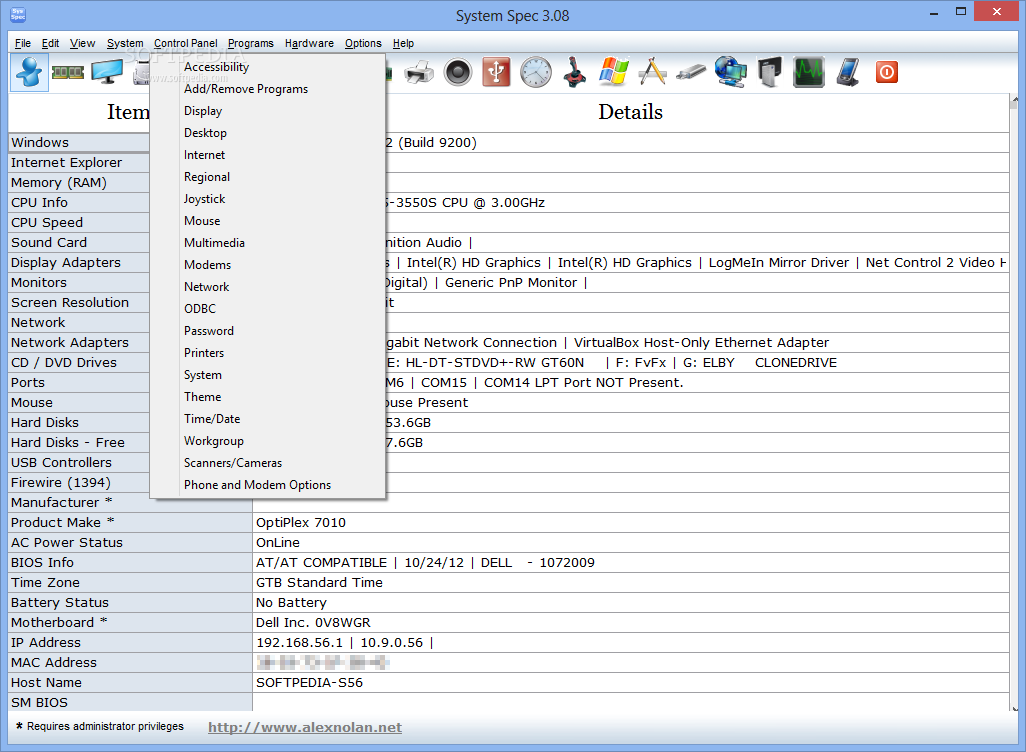1026x752 pixels.
Task: Open the Options menu
Action: pos(363,43)
